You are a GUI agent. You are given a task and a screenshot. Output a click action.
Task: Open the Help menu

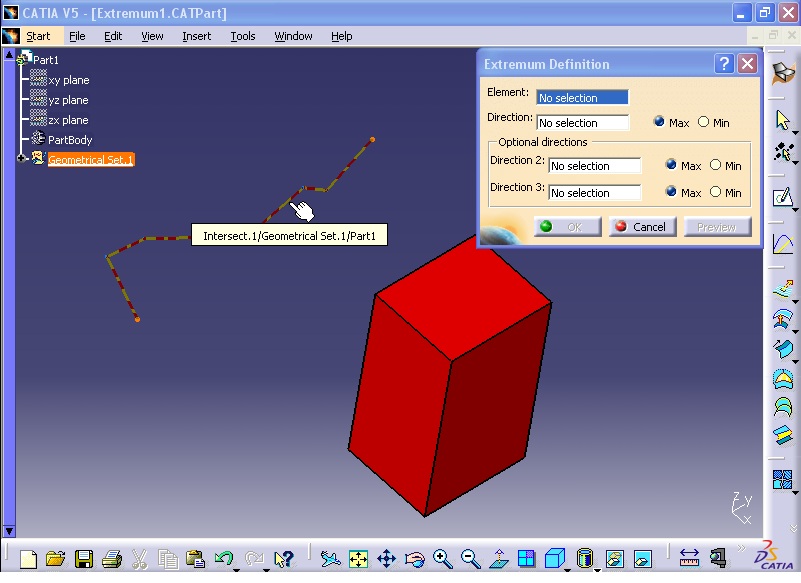[342, 36]
